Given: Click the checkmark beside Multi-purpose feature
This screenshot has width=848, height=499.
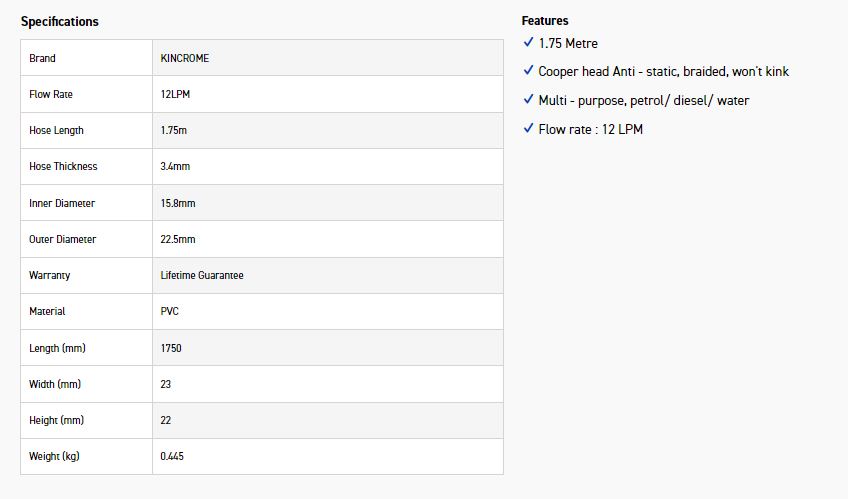Looking at the screenshot, I should coord(528,100).
